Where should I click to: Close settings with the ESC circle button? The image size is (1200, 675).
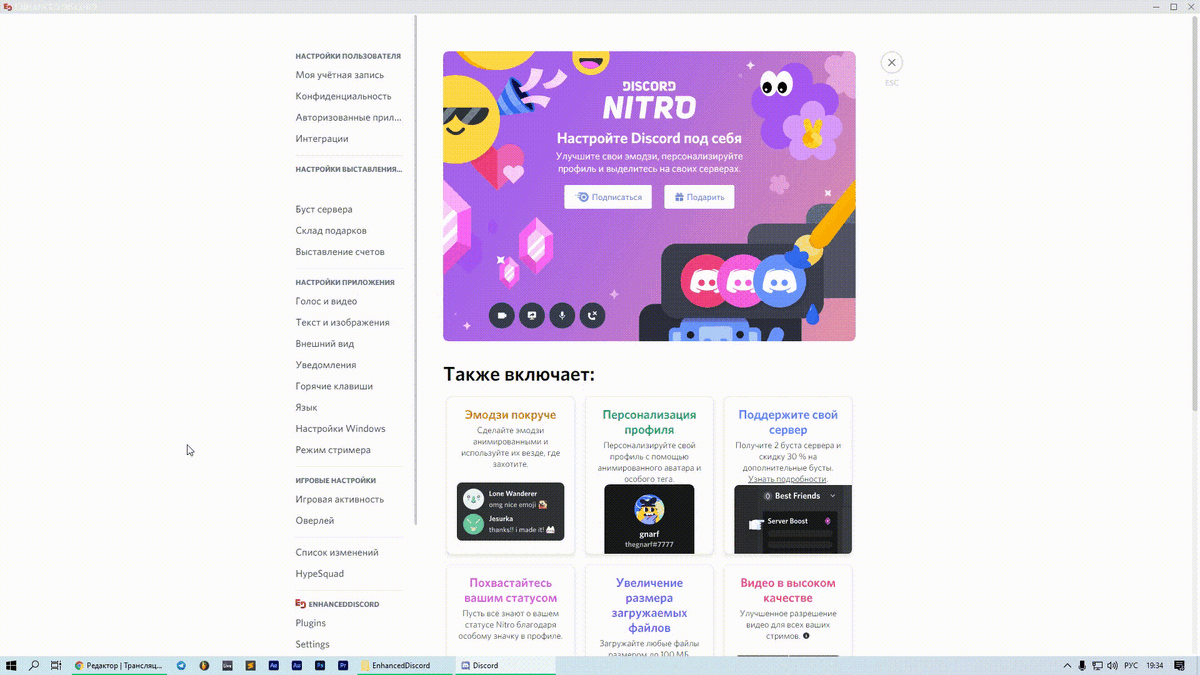891,62
